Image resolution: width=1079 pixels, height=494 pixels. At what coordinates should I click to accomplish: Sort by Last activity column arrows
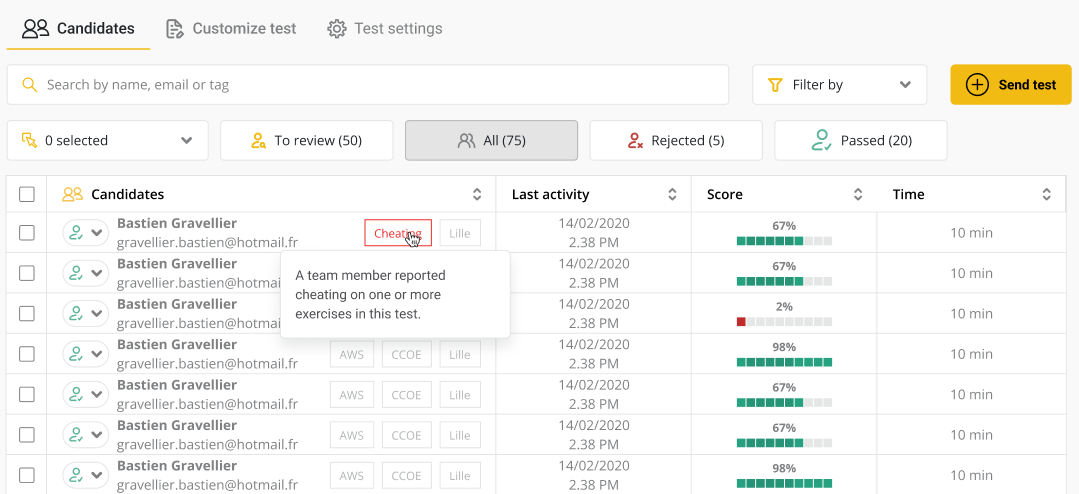point(673,195)
